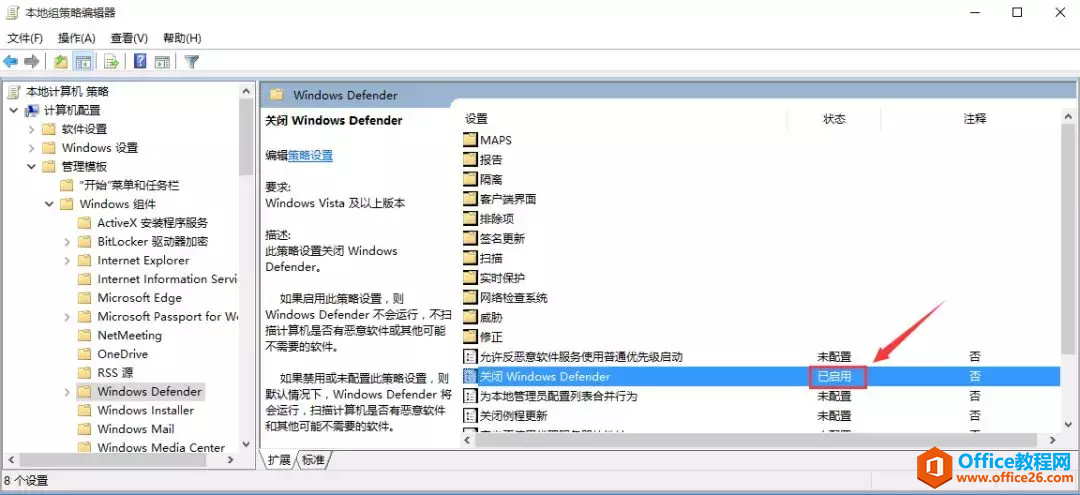The width and height of the screenshot is (1080, 495).
Task: Expand the Windows 设置 tree node
Action: click(x=32, y=147)
